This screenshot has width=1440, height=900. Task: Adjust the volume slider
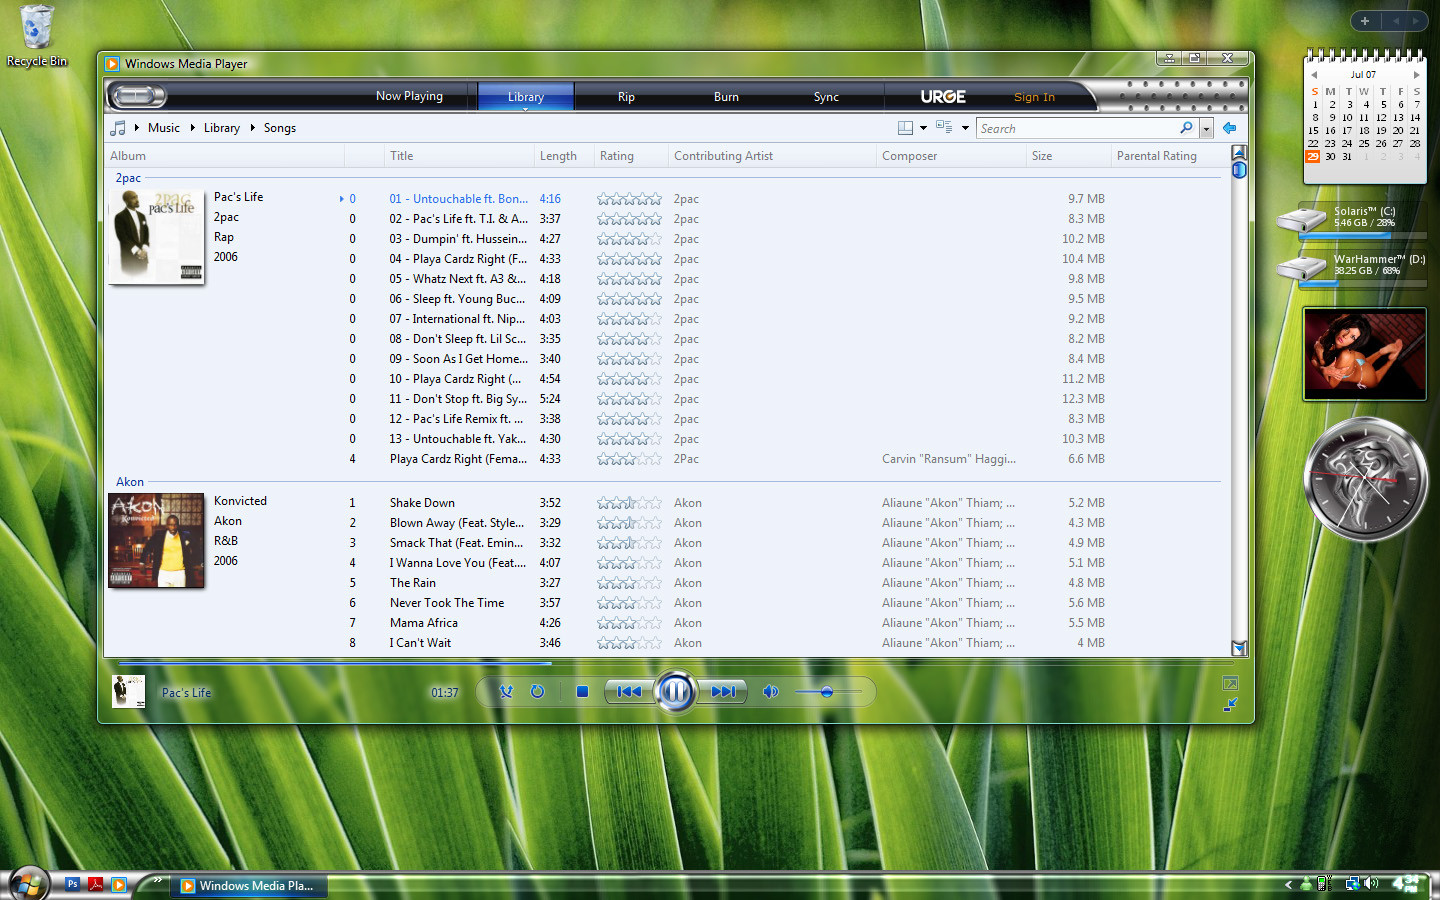click(828, 692)
